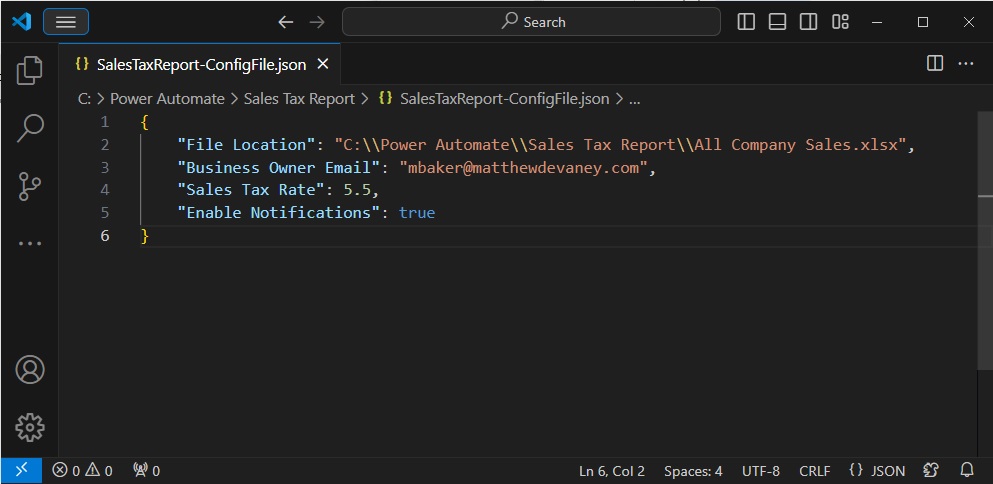Click the ports forwarded indicator
Image resolution: width=993 pixels, height=484 pixels.
click(x=146, y=471)
